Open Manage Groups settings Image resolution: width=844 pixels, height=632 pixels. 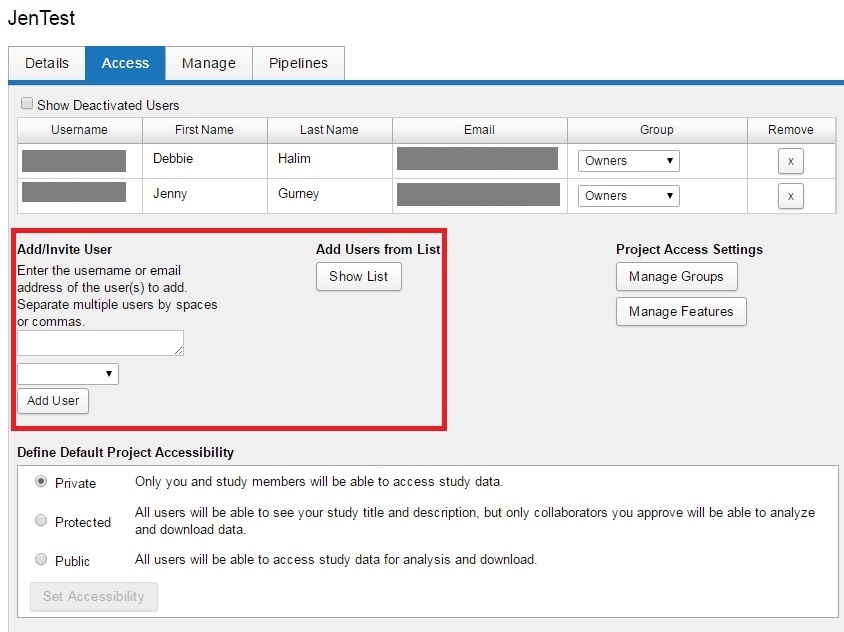676,277
